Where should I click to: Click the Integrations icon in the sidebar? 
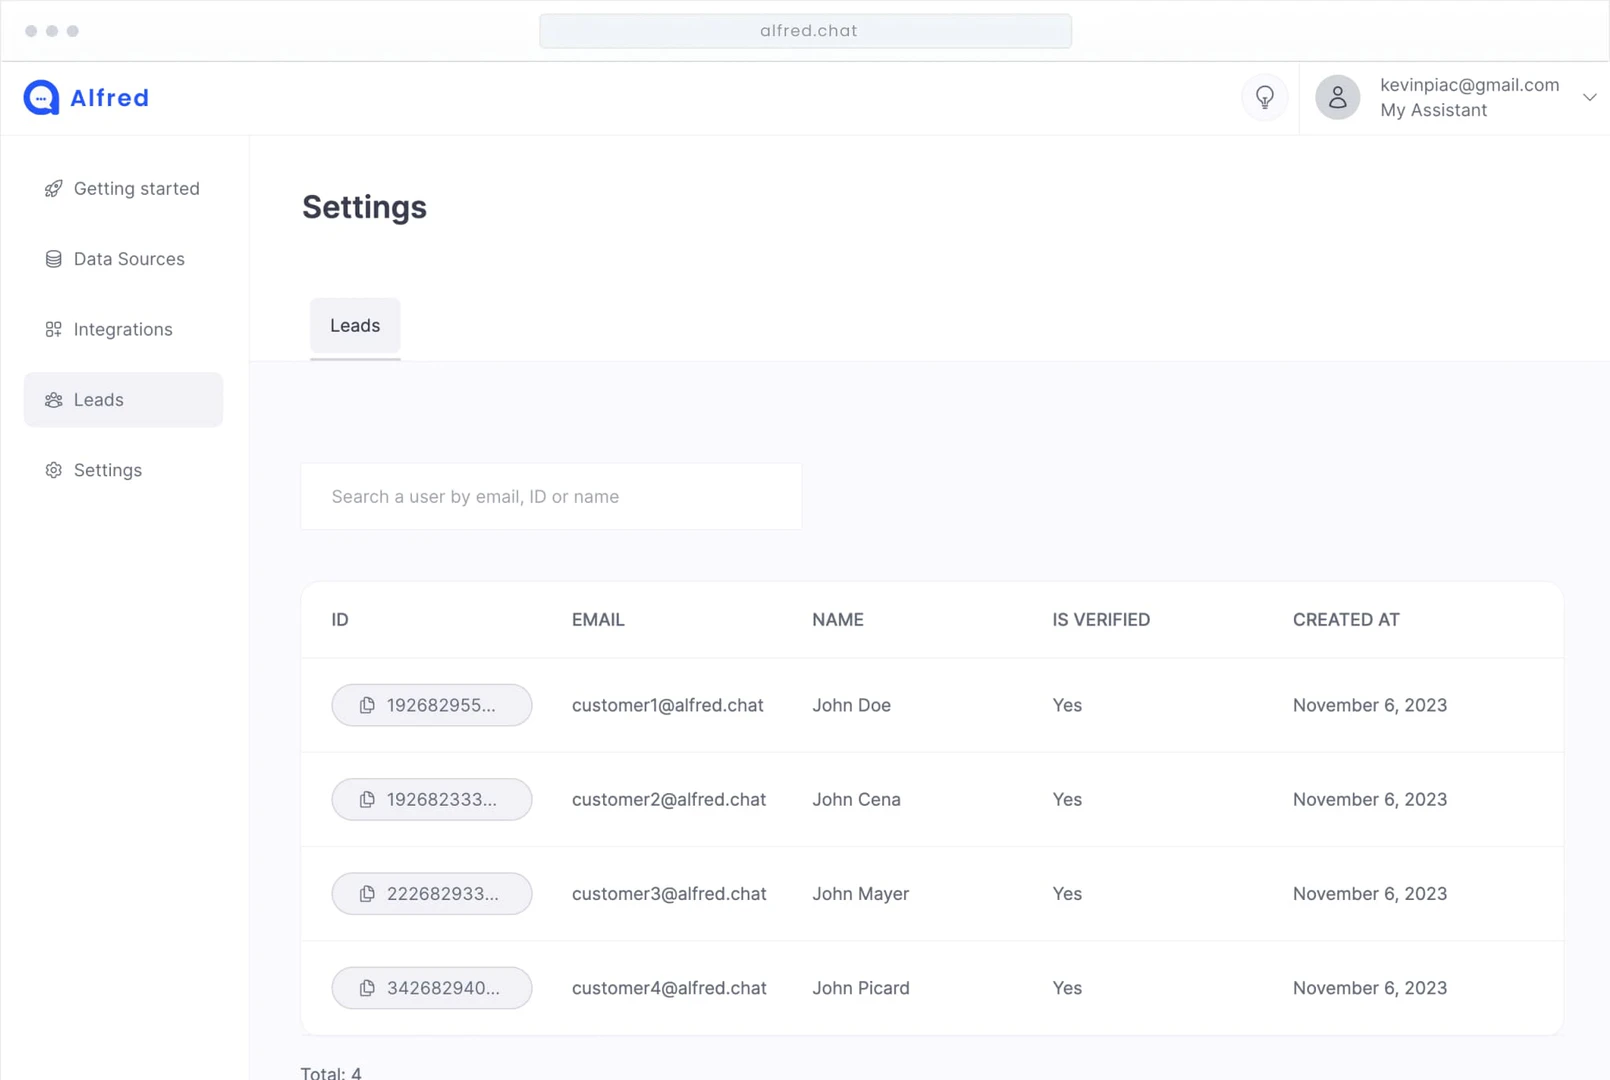point(52,329)
